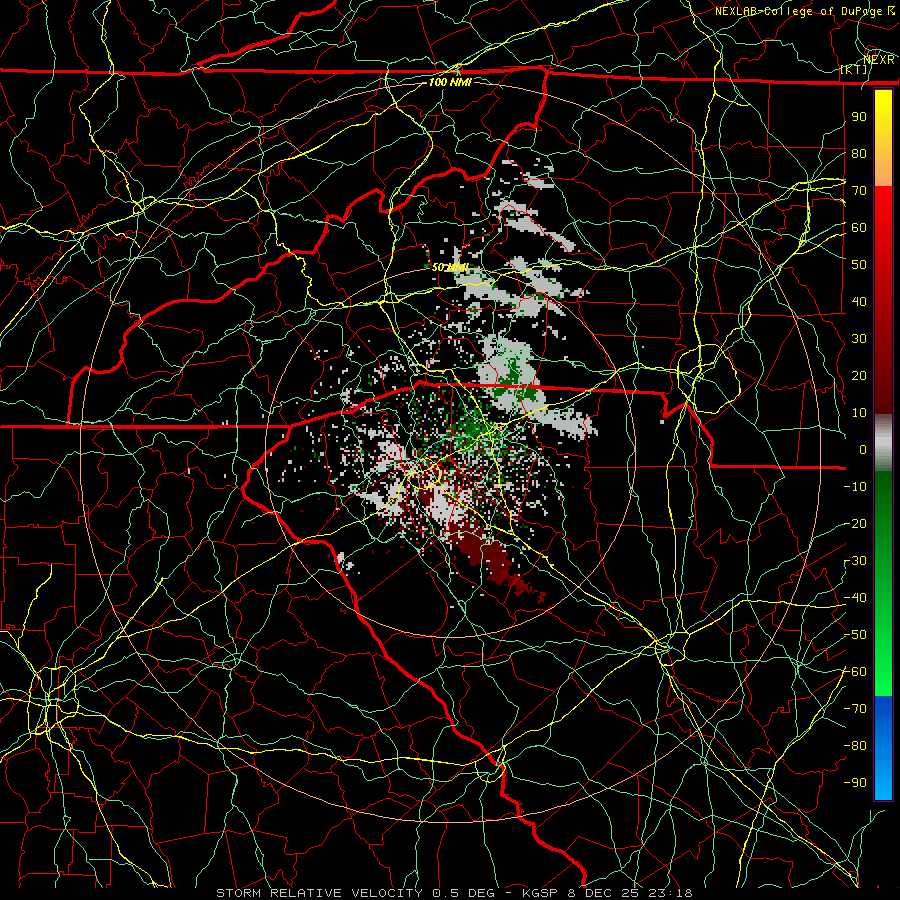
Task: Select the 70 value on velocity scale
Action: 859,191
